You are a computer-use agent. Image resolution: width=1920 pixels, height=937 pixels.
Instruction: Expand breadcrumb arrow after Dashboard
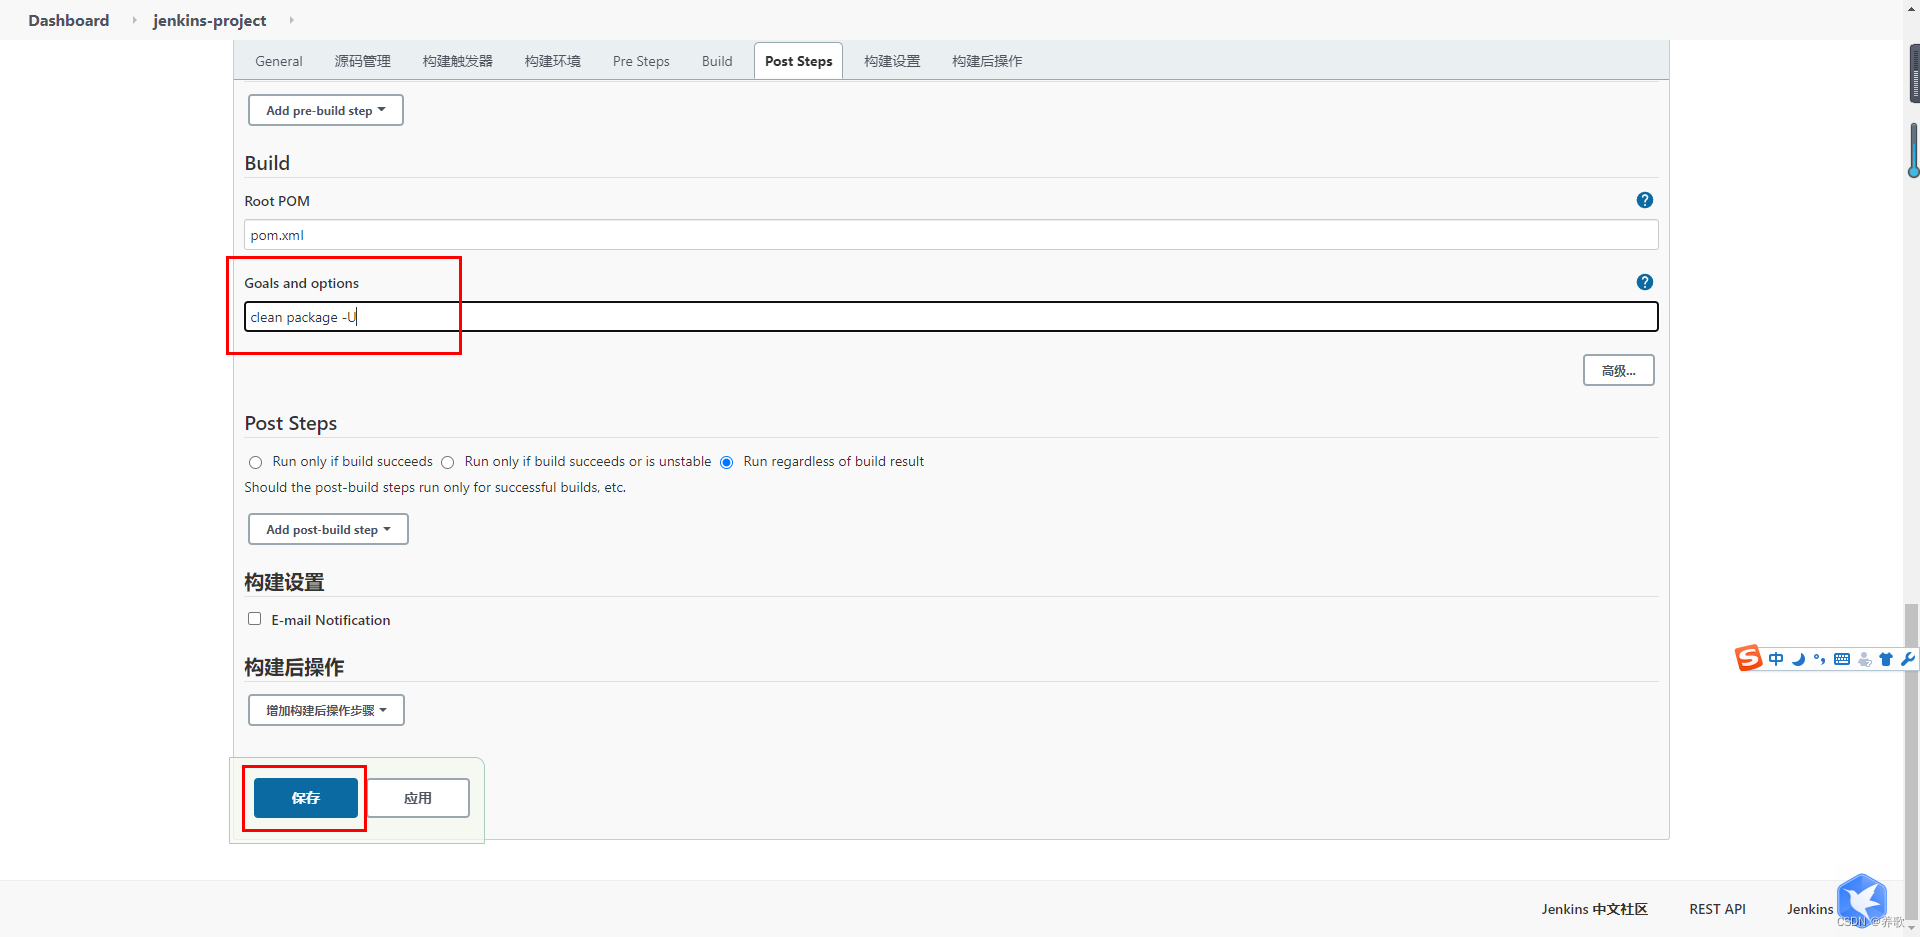pyautogui.click(x=134, y=20)
